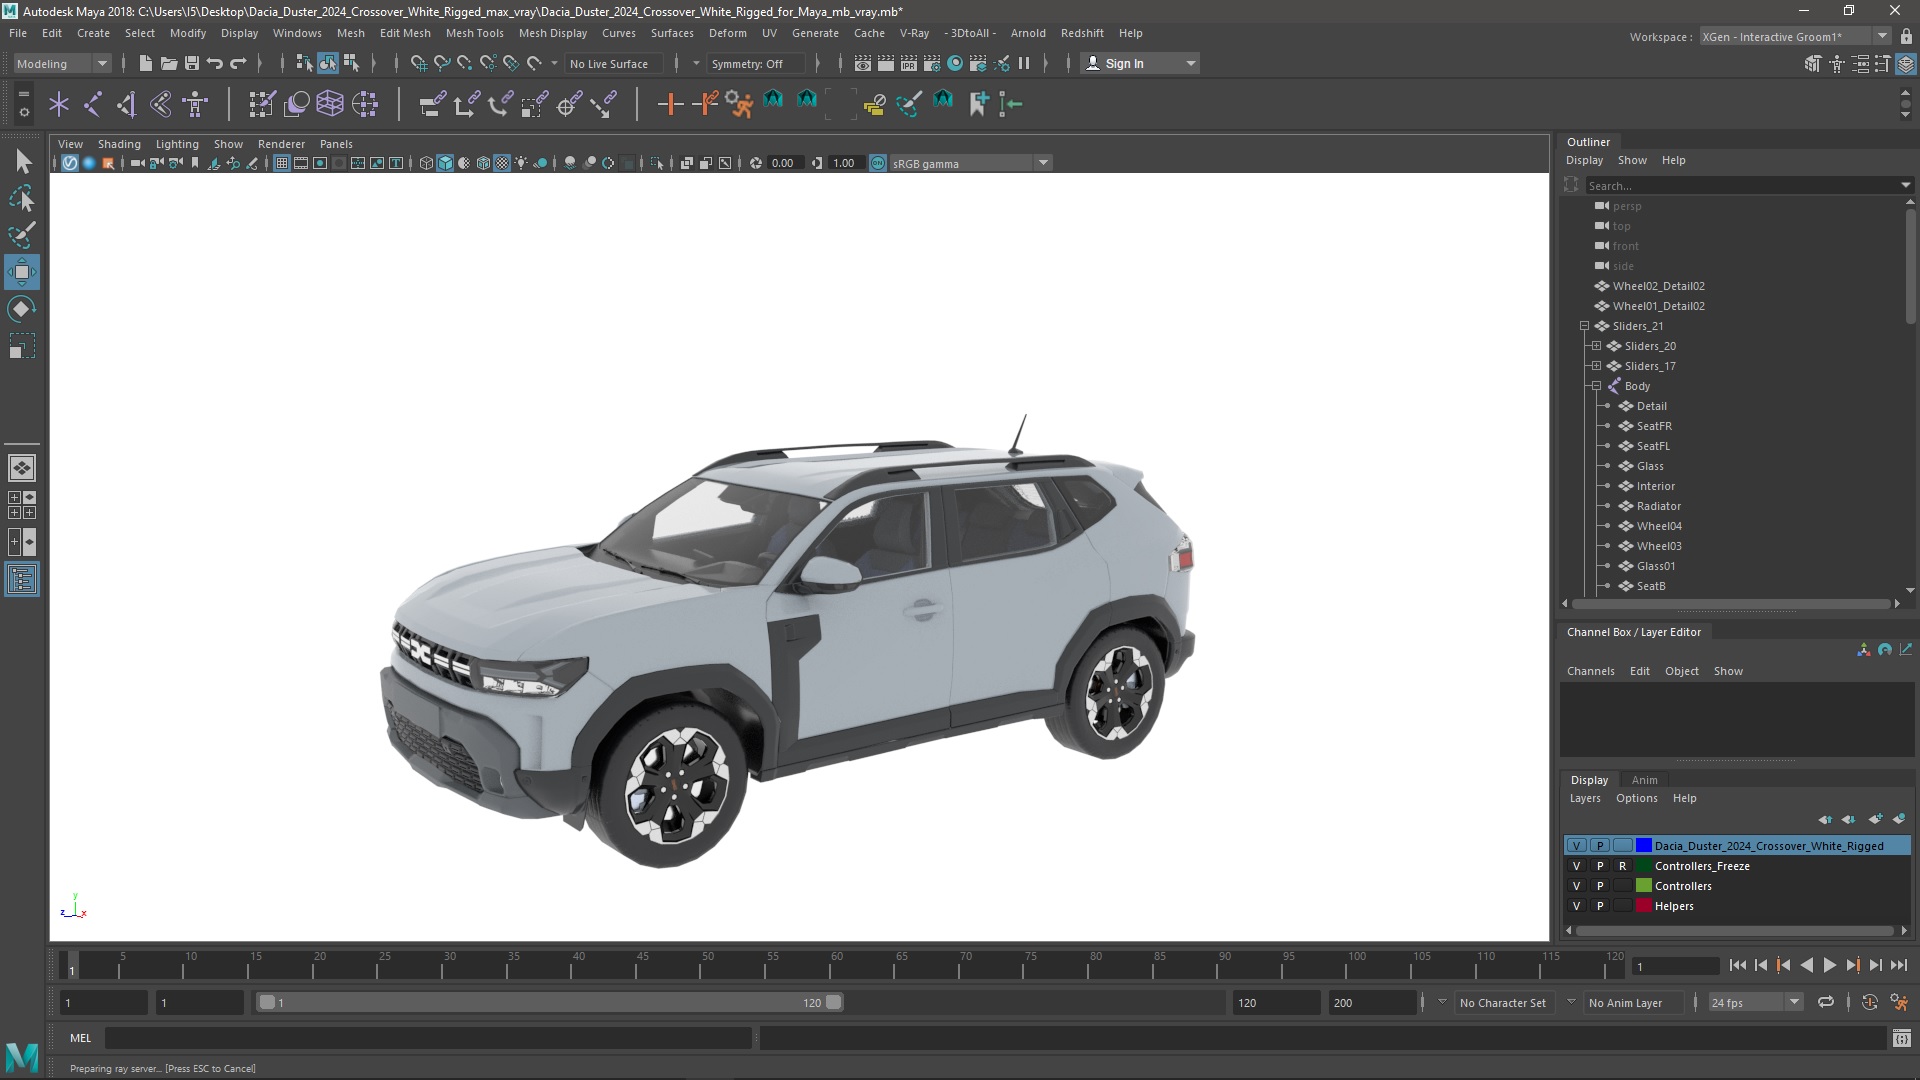Viewport: 1920px width, 1080px height.
Task: Click the Play backwards button
Action: [1806, 965]
